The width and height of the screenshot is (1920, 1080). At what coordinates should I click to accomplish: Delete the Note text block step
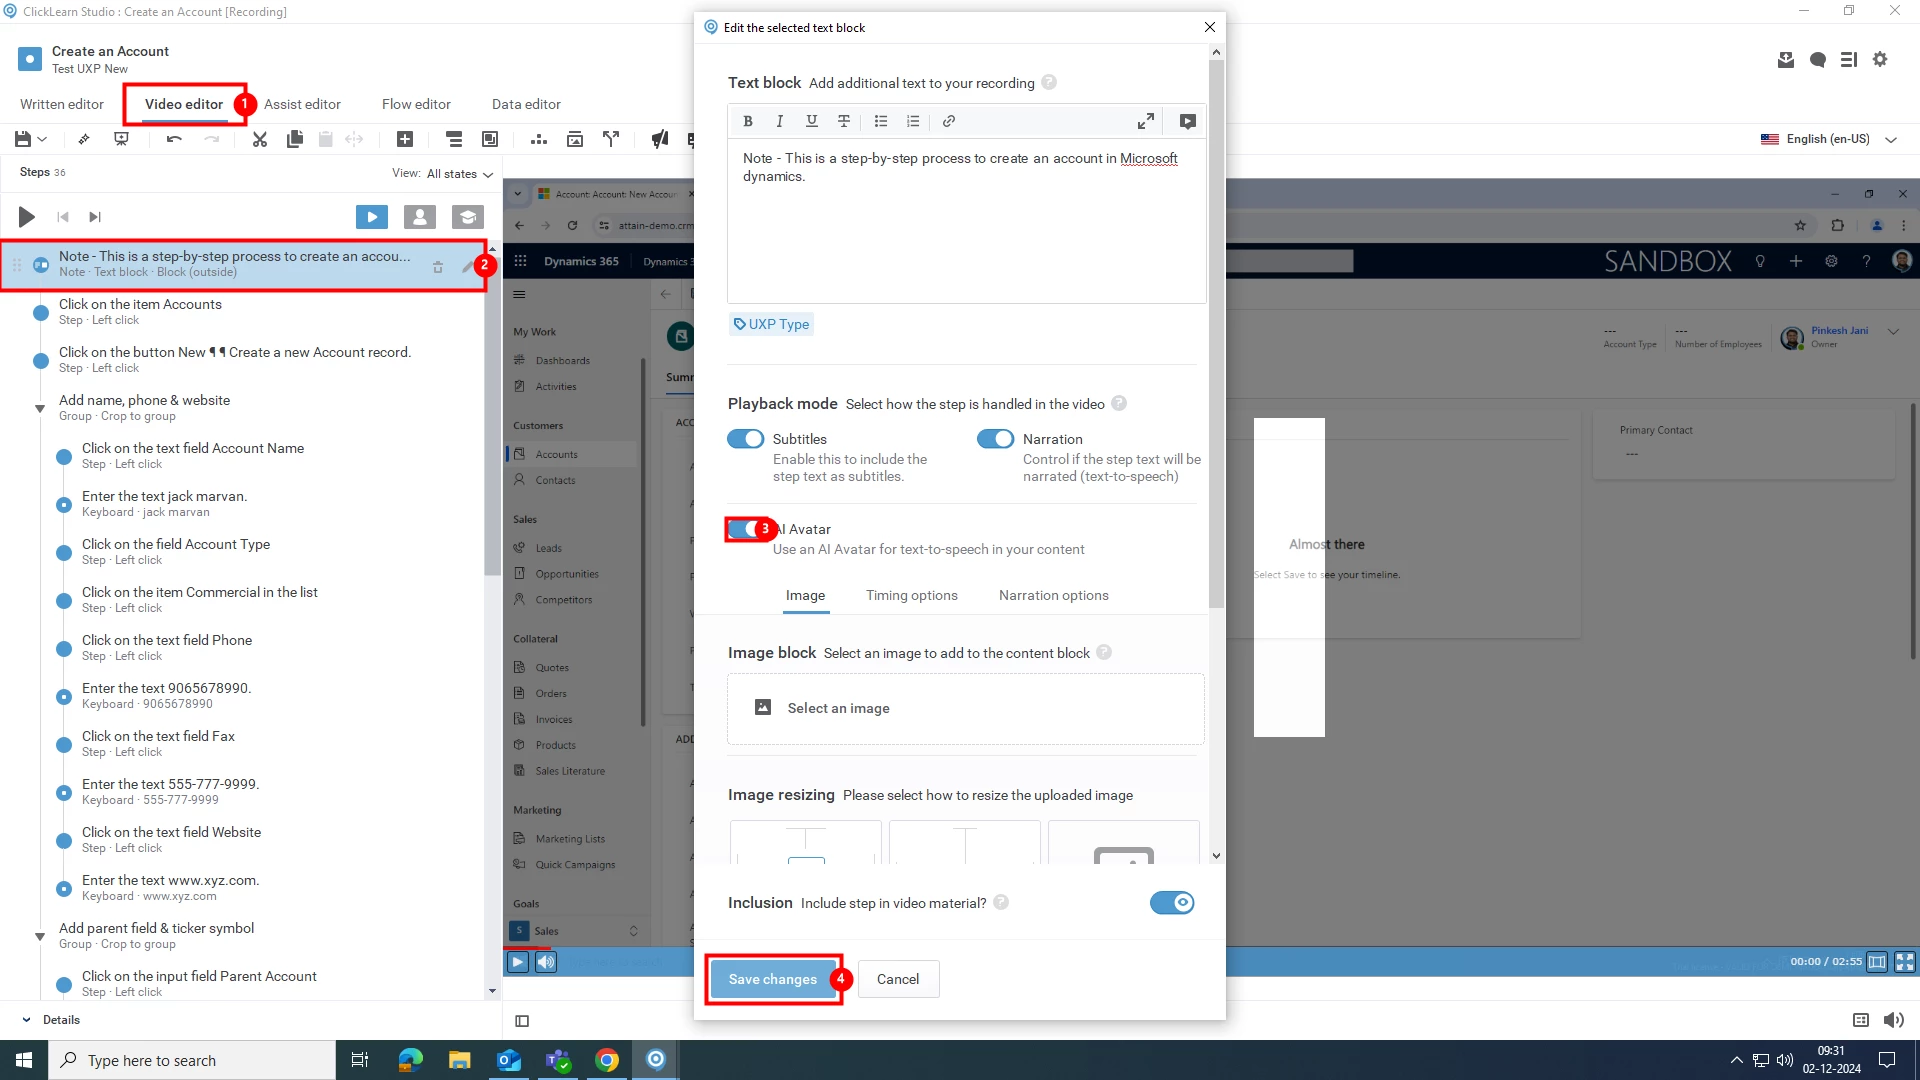coord(437,267)
